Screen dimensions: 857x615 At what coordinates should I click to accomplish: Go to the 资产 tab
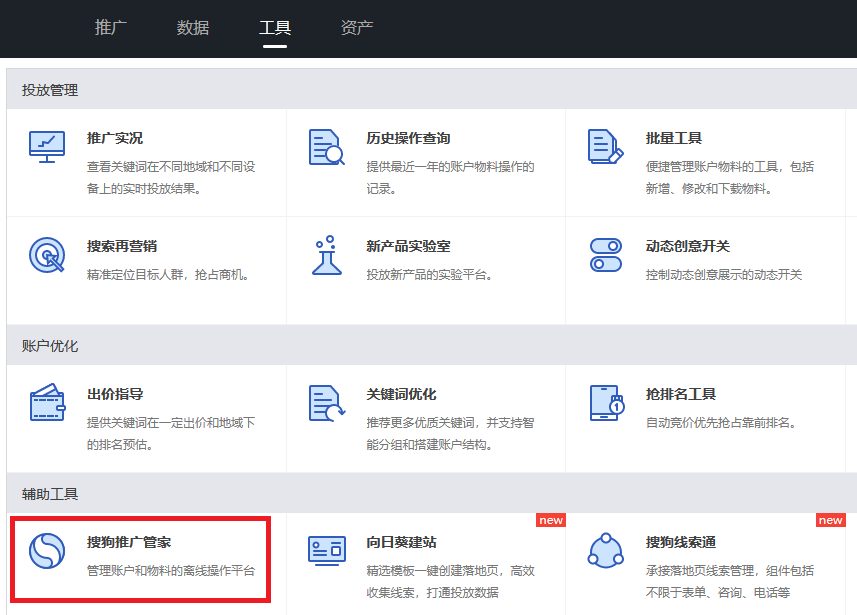click(x=356, y=27)
